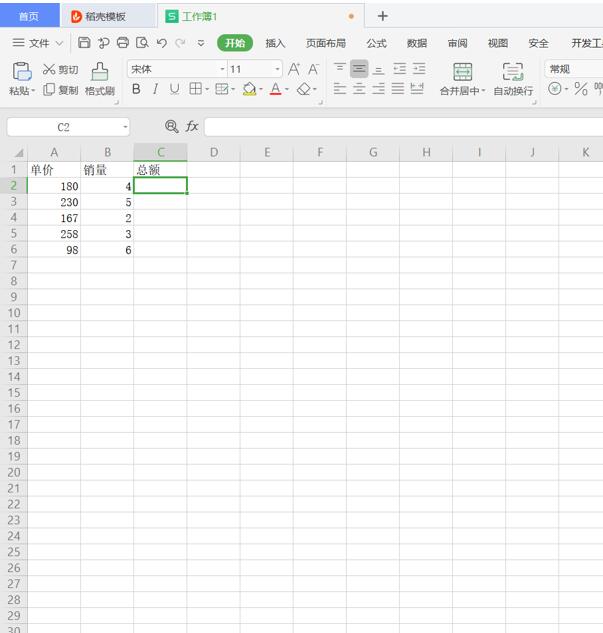
Task: Click the Save icon in quick toolbar
Action: pos(84,42)
